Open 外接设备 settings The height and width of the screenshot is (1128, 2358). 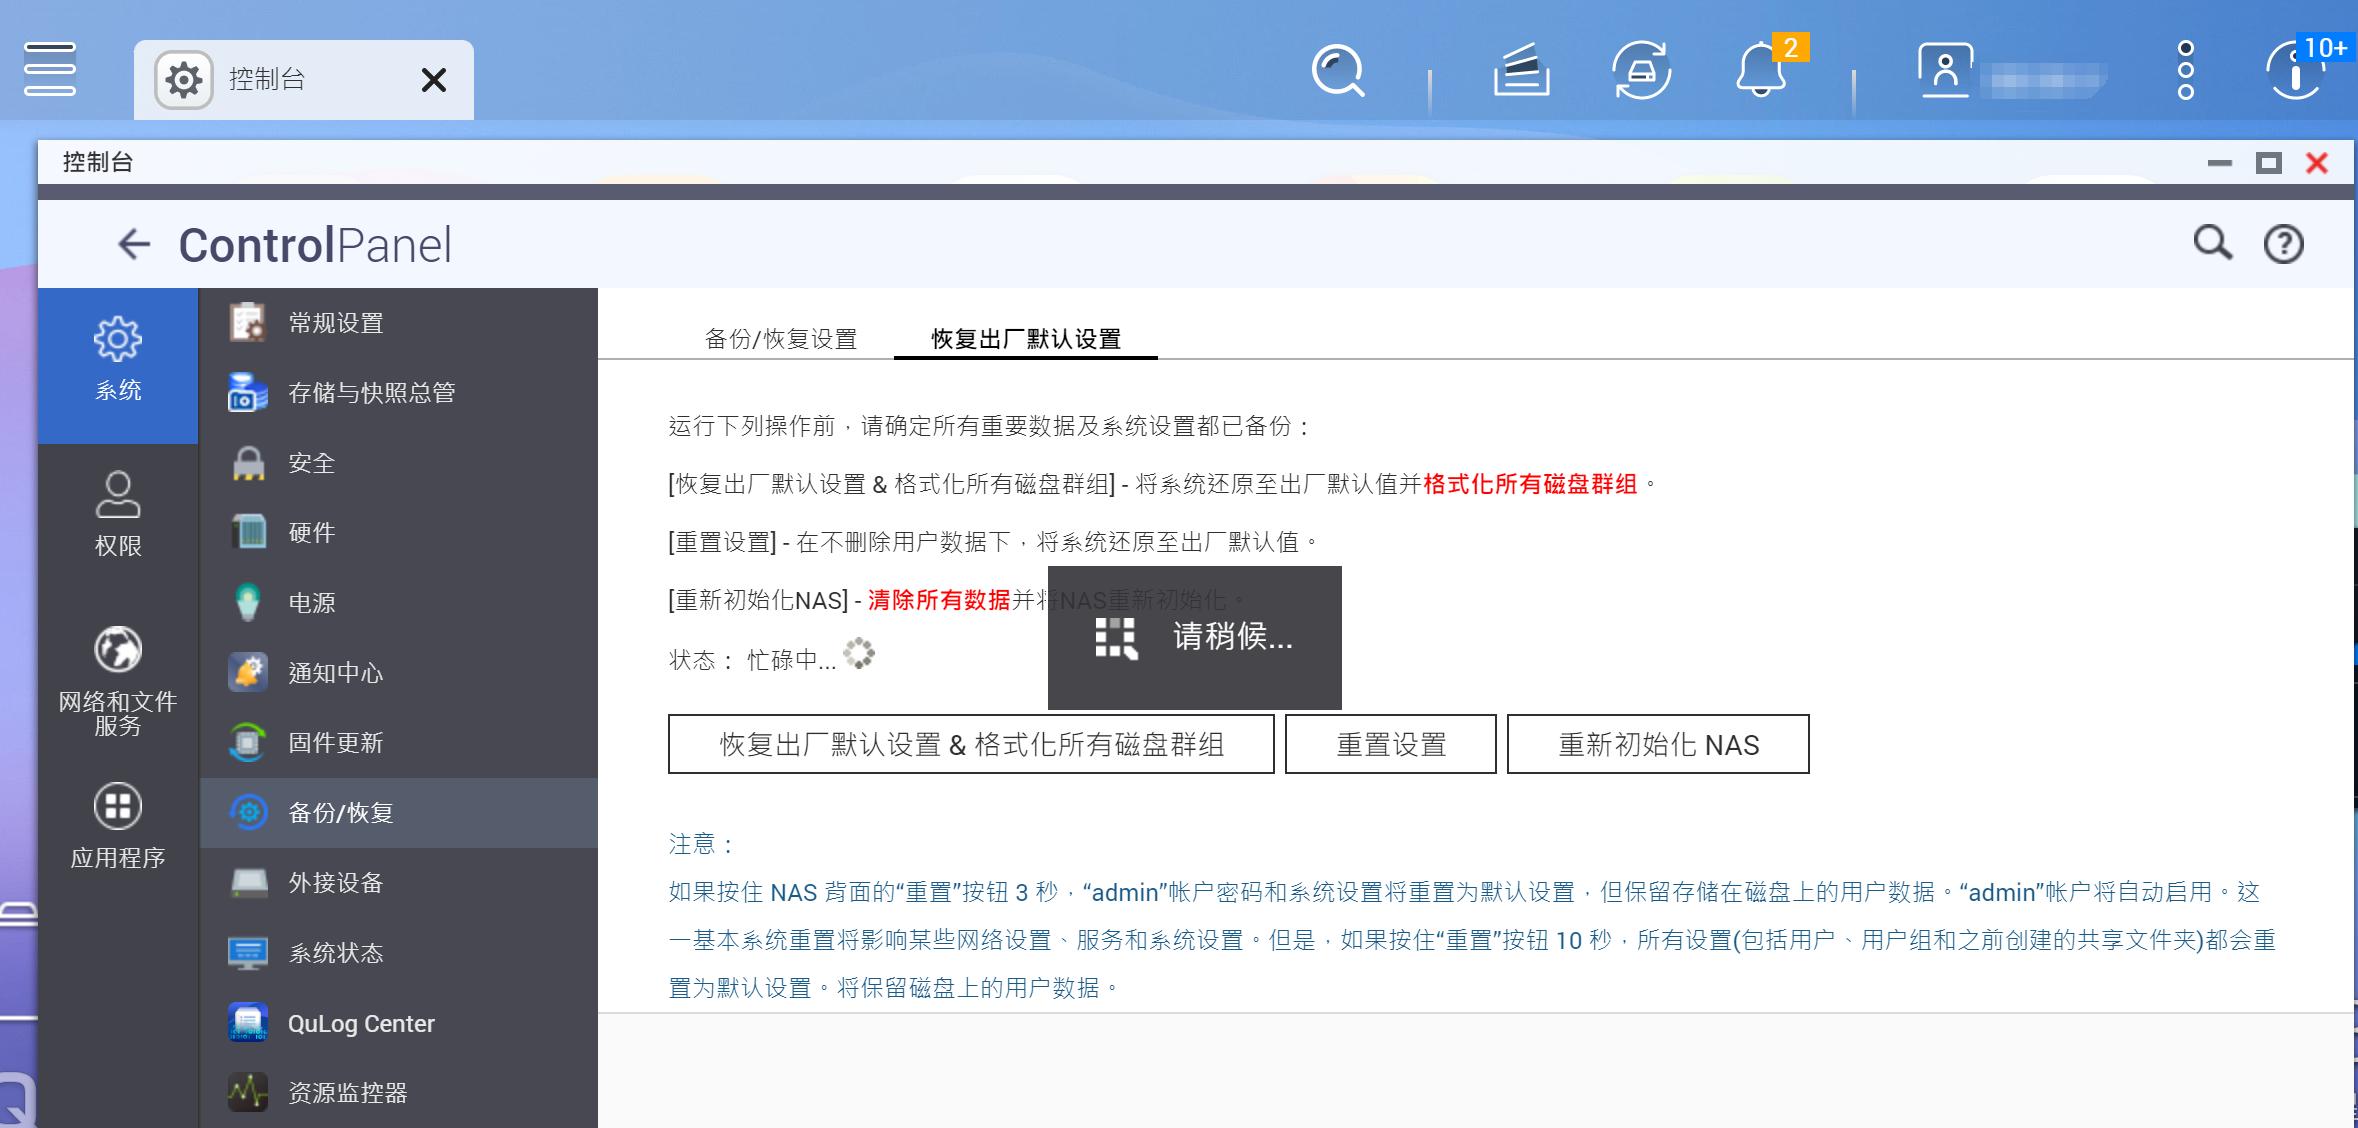(334, 883)
